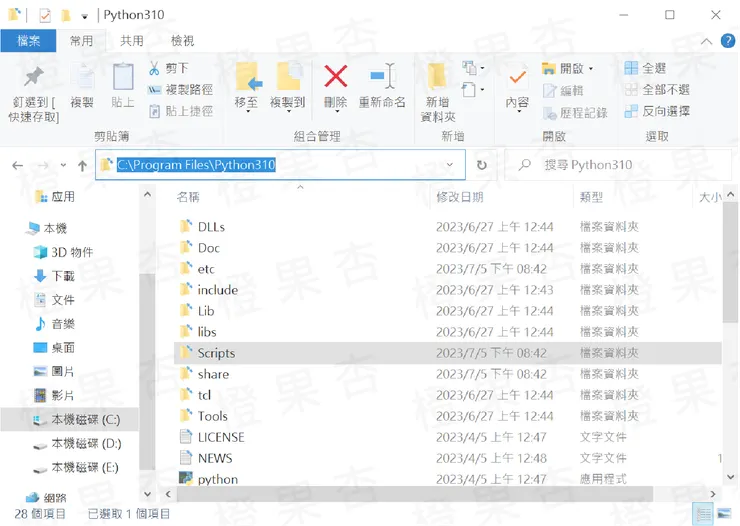Screen dimensions: 740x526
Task: Open the File (檔案) tab
Action: [28, 41]
